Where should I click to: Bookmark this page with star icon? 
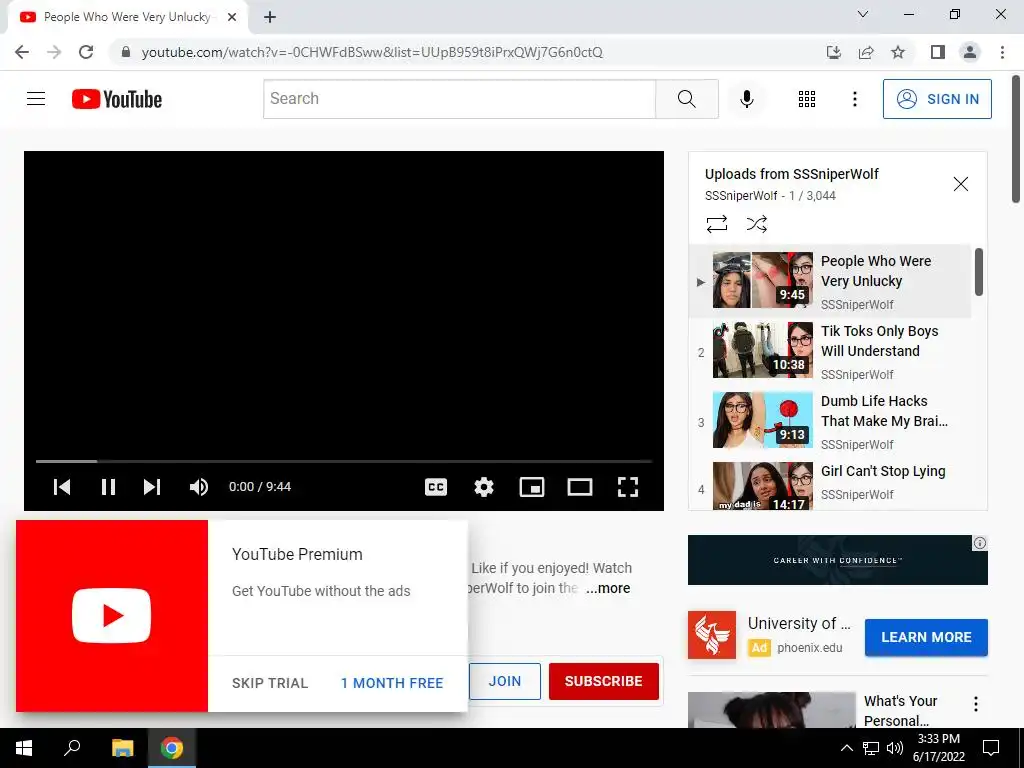click(899, 52)
